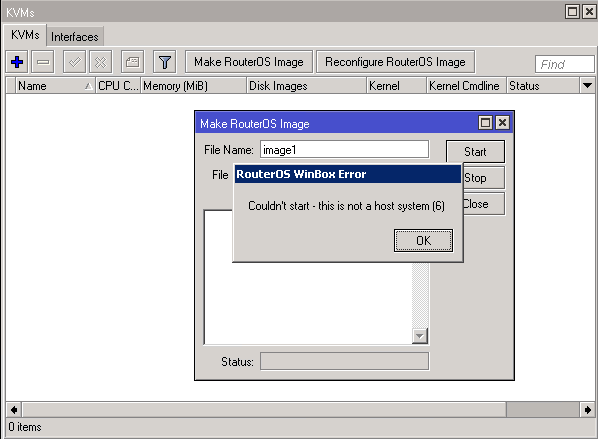Click log box scroll down arrow
The width and height of the screenshot is (598, 439).
(420, 336)
